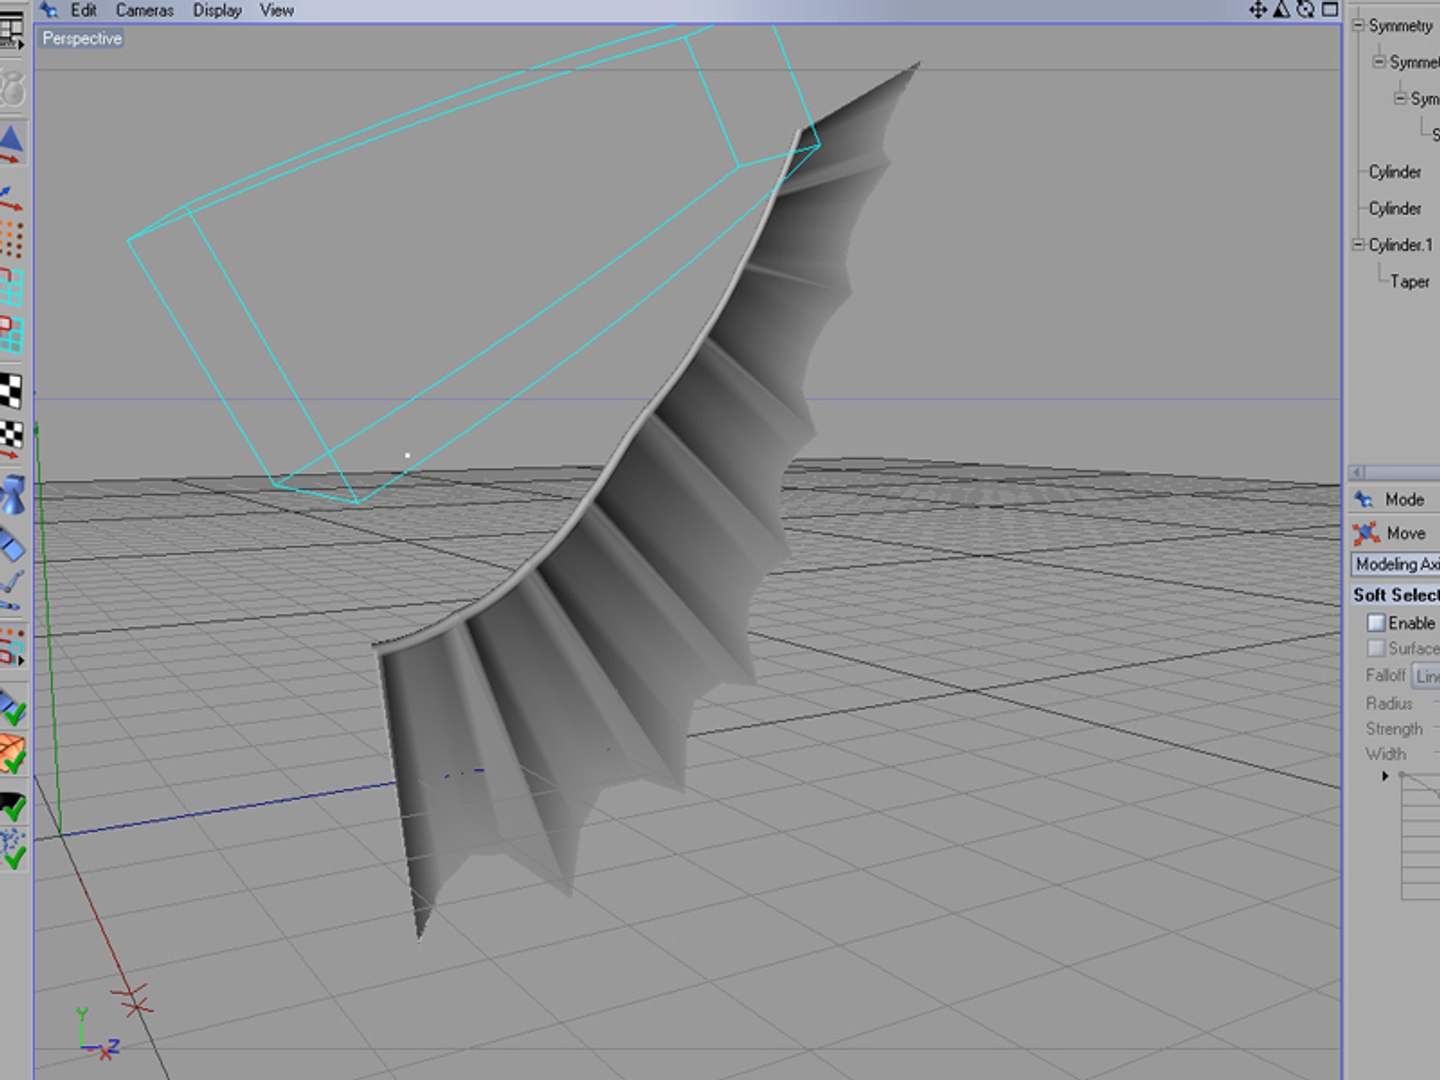Collapse the second-level Symmetry child node
Viewport: 1440px width, 1080px height.
pyautogui.click(x=1379, y=61)
